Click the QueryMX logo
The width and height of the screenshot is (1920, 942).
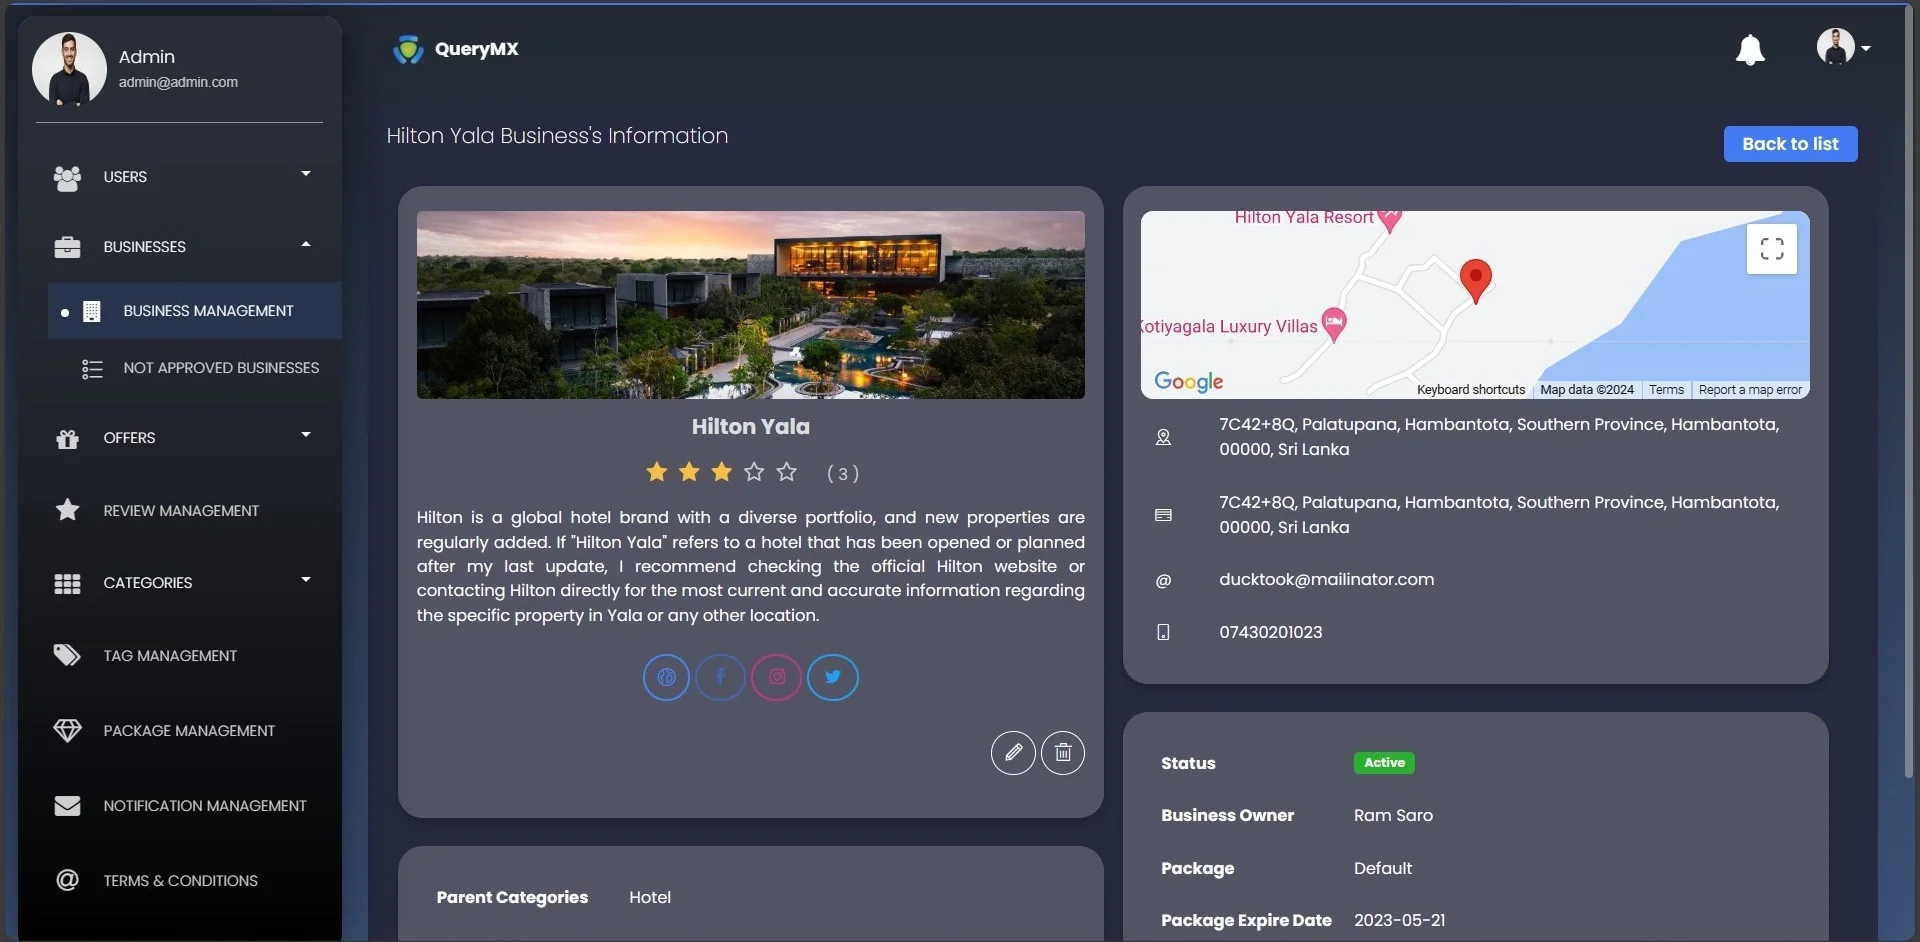point(456,49)
